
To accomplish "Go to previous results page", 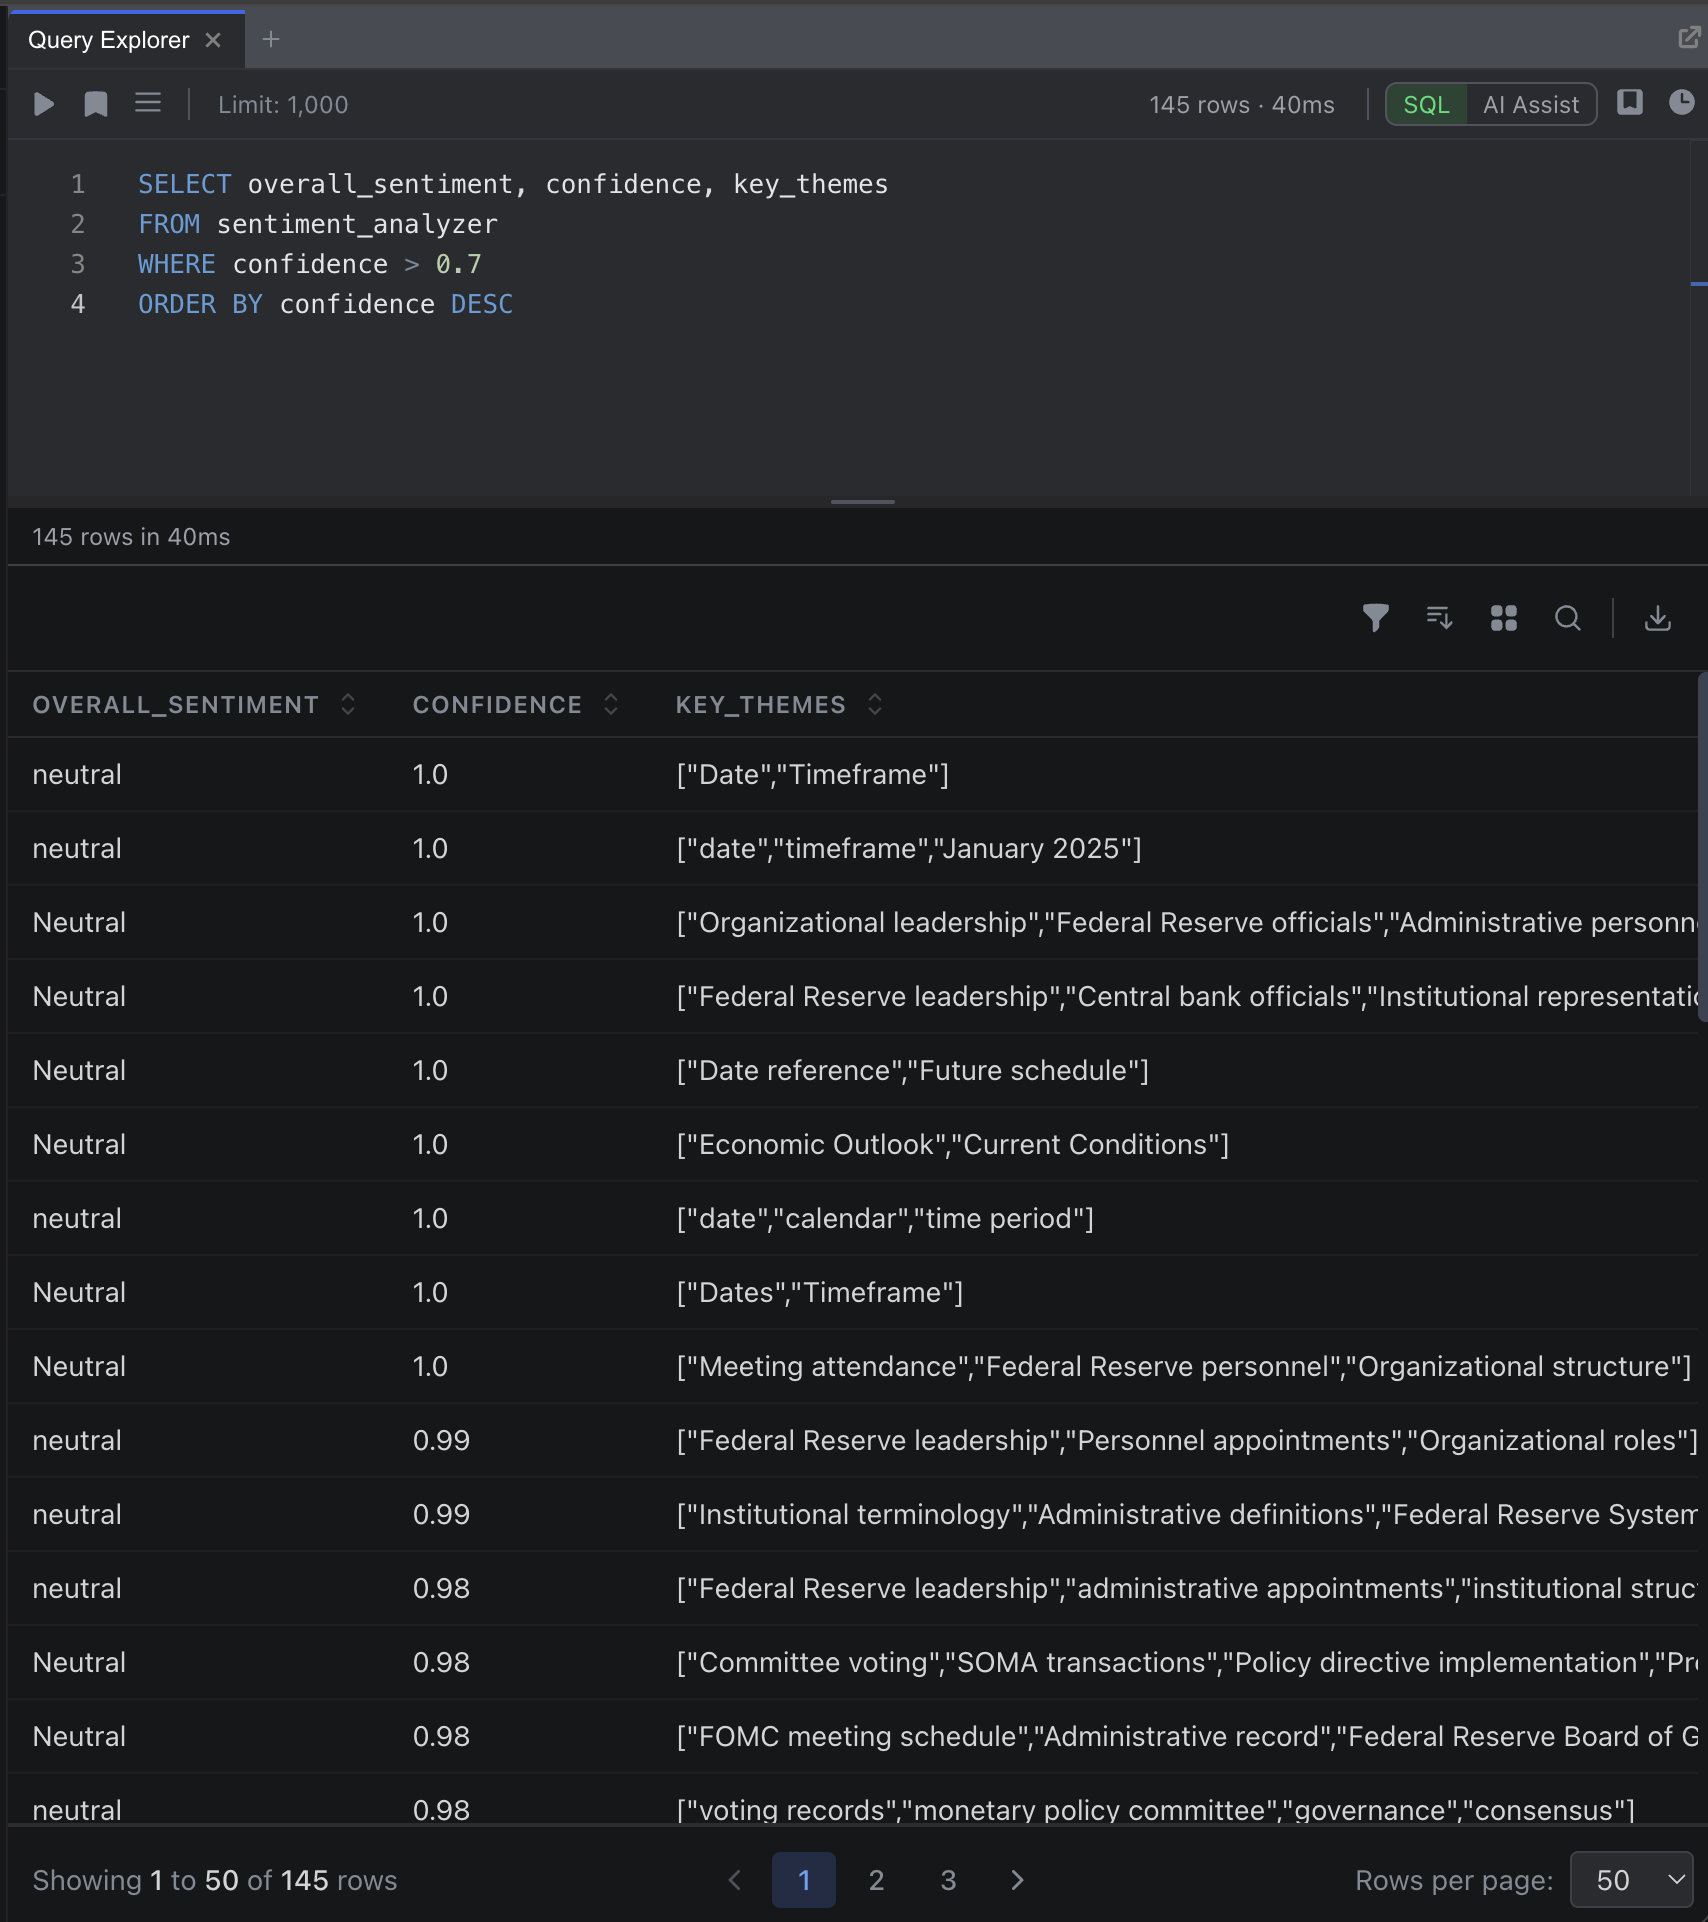I will (x=735, y=1880).
